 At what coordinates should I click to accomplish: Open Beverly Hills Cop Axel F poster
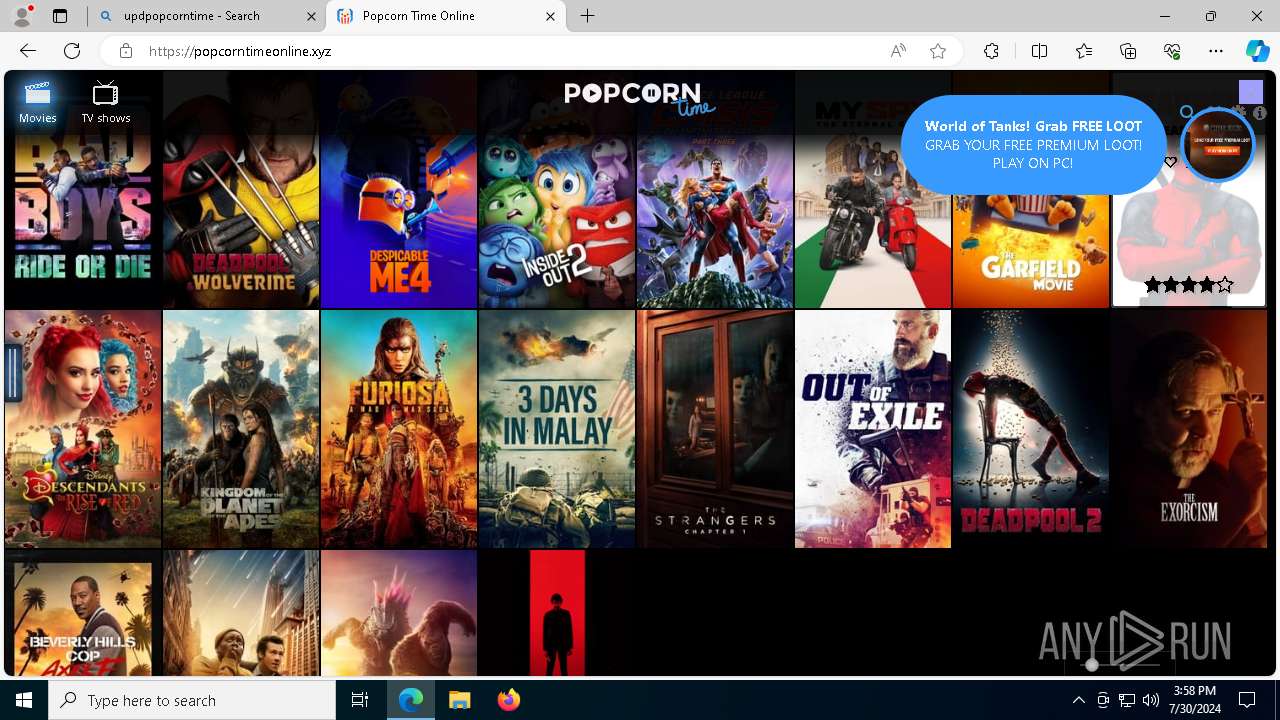click(x=83, y=613)
